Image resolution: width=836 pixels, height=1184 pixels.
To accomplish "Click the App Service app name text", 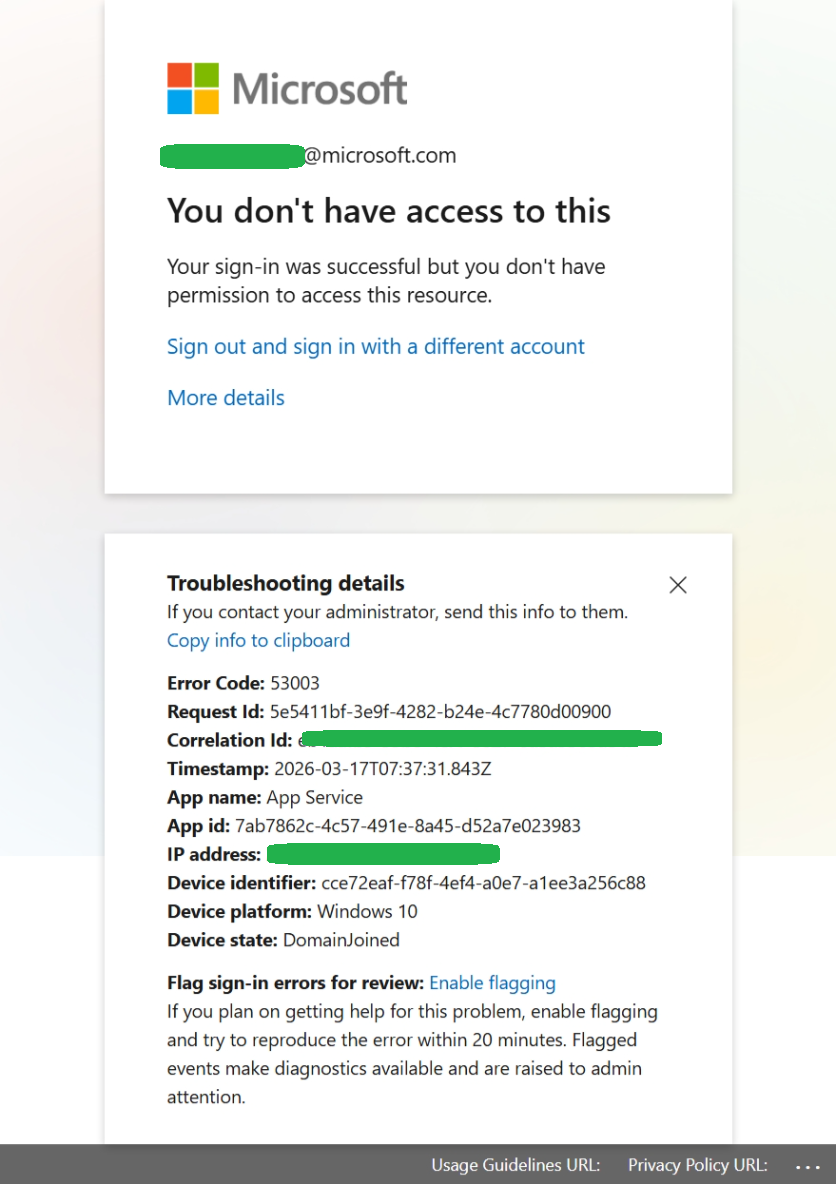I will [x=314, y=798].
